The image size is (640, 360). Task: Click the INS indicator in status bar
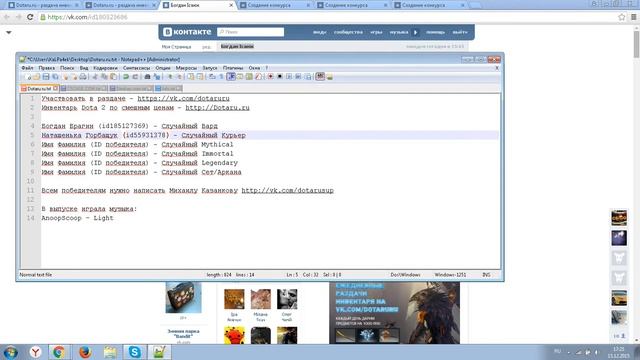click(x=487, y=275)
